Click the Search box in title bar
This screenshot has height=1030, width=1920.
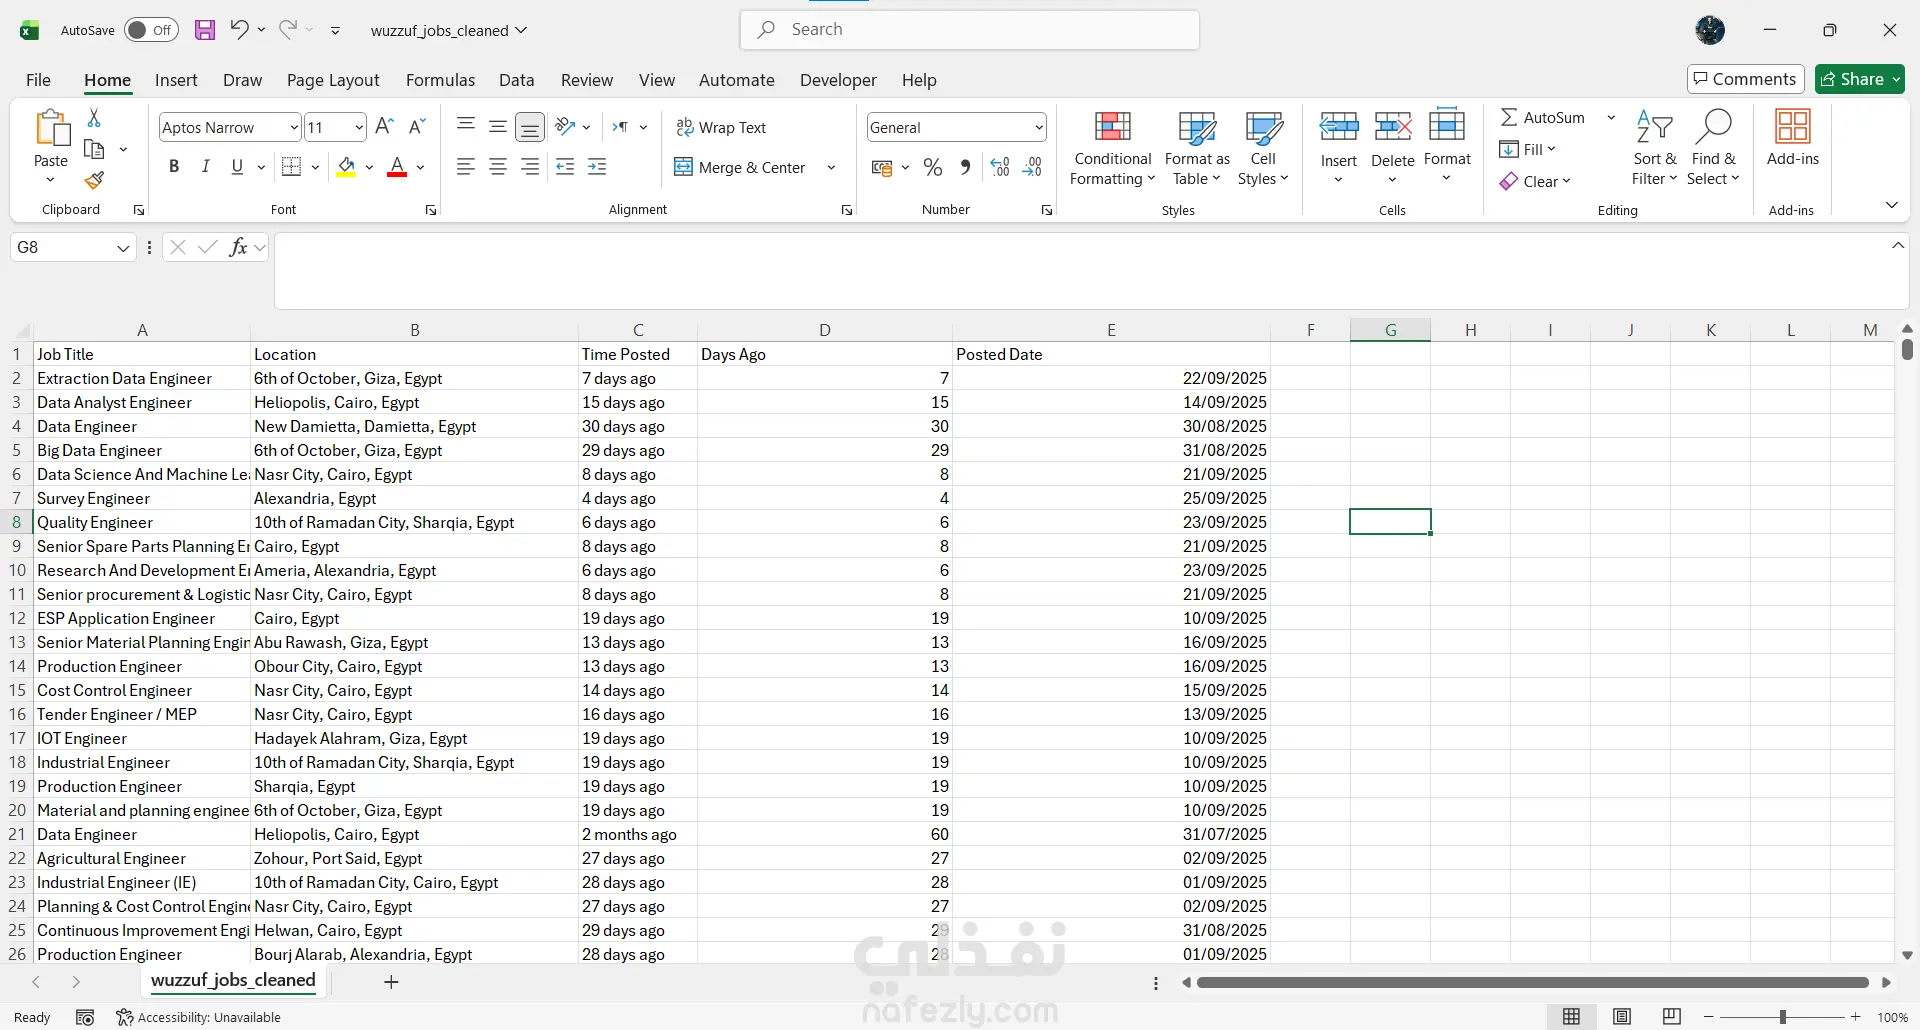tap(970, 30)
